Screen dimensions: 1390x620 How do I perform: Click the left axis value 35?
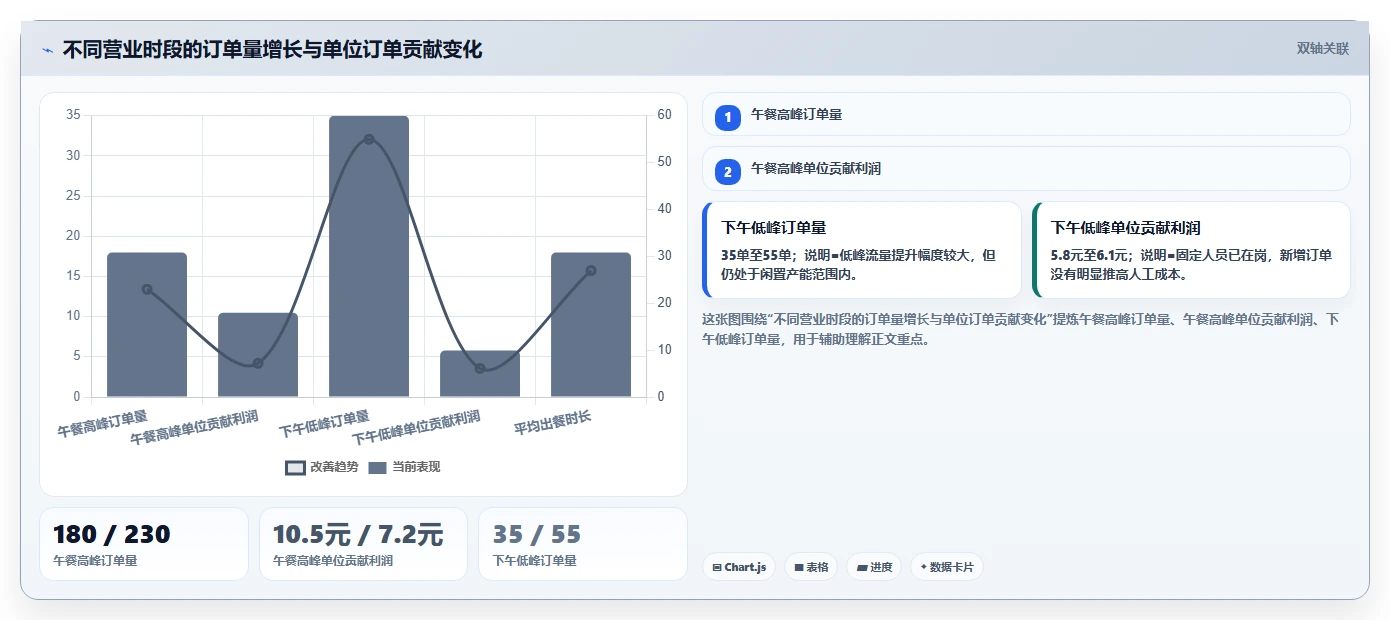point(73,115)
